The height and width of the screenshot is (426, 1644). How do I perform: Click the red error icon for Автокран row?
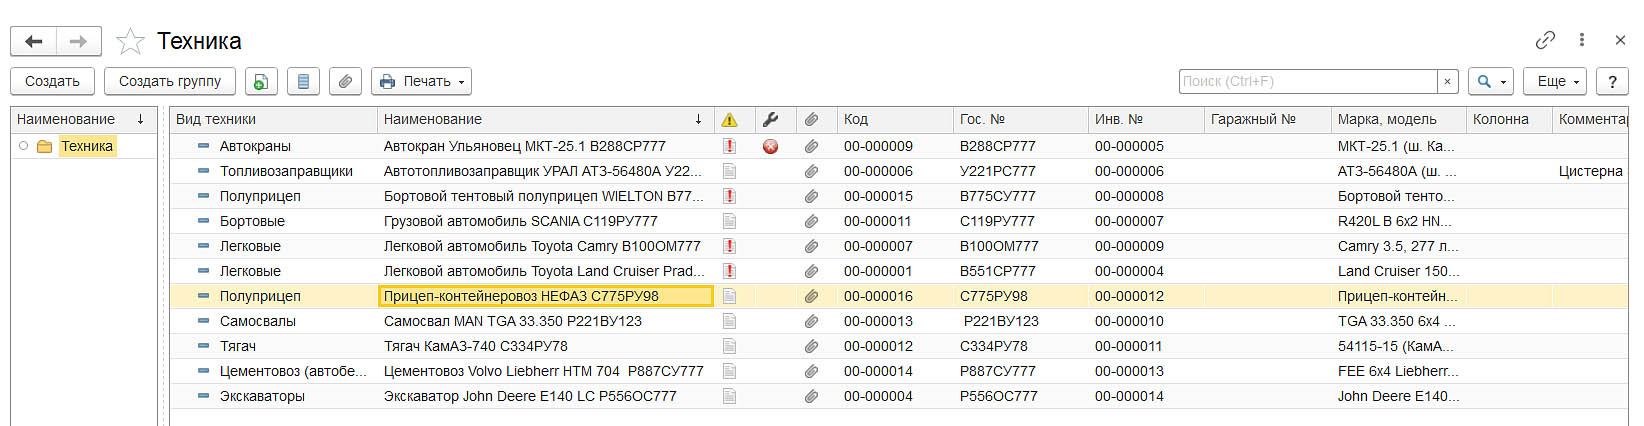pyautogui.click(x=770, y=146)
